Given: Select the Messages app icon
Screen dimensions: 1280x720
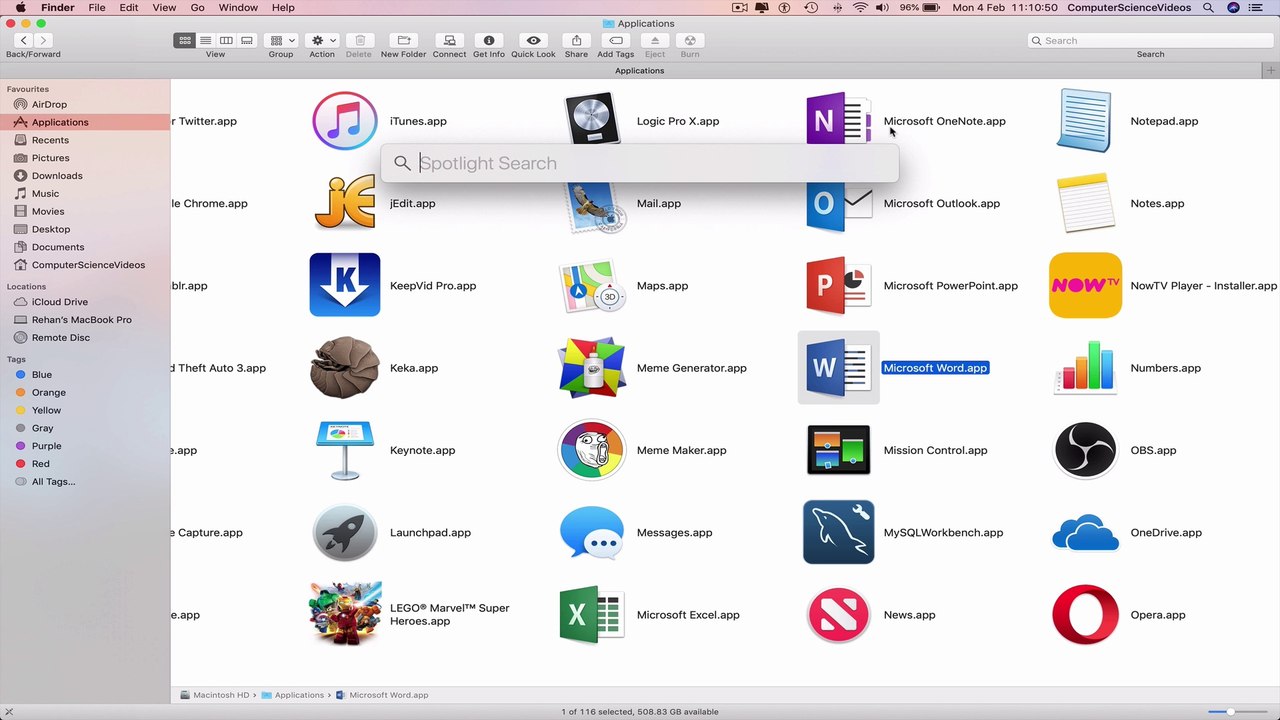Looking at the screenshot, I should point(592,533).
